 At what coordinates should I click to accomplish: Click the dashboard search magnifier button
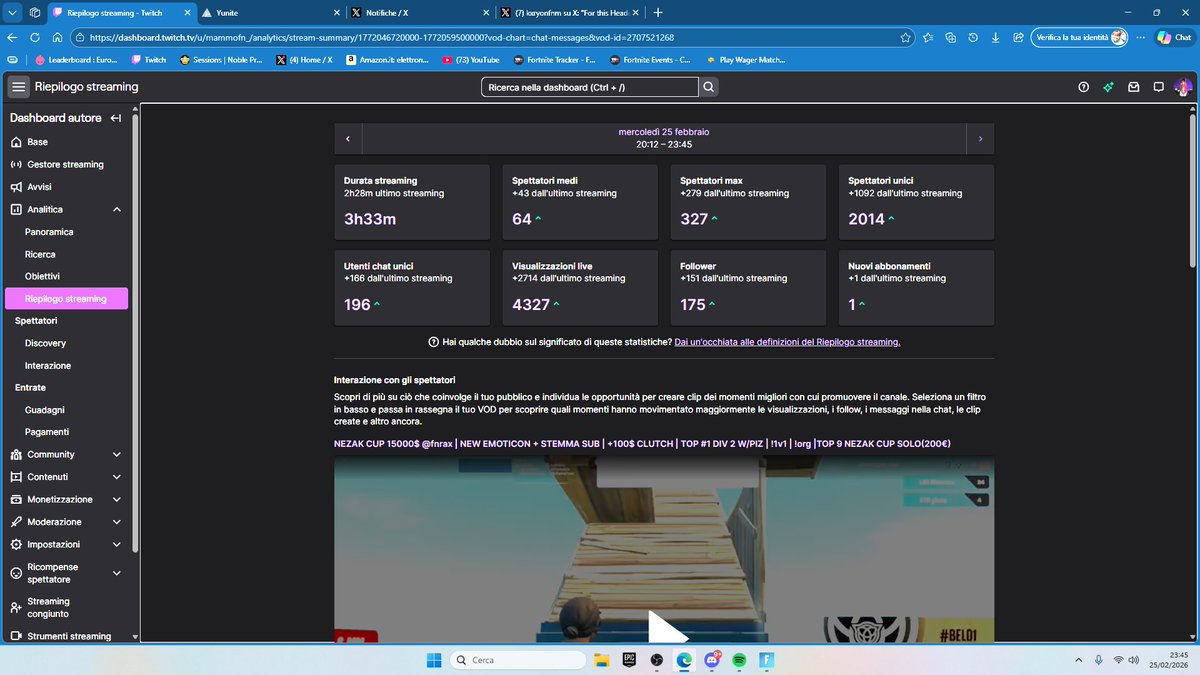click(x=709, y=87)
